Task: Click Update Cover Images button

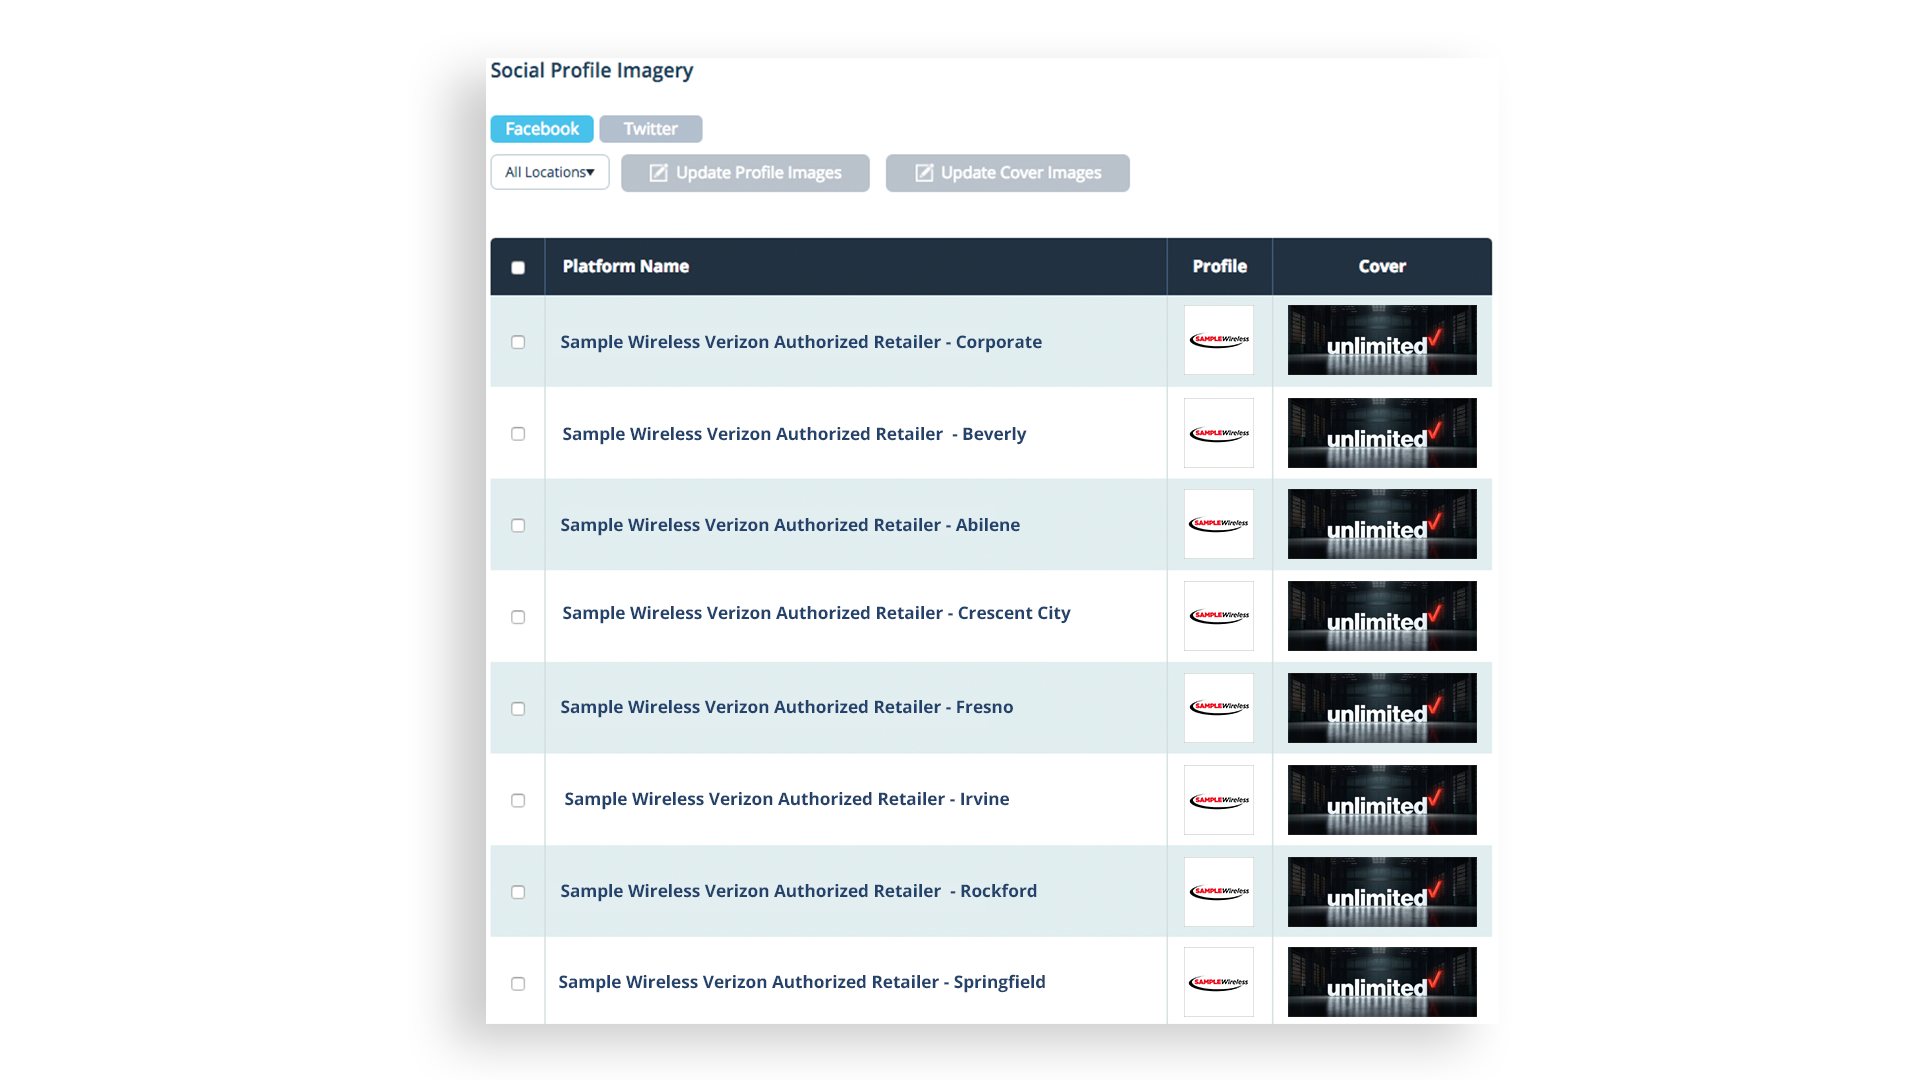Action: pyautogui.click(x=1007, y=173)
